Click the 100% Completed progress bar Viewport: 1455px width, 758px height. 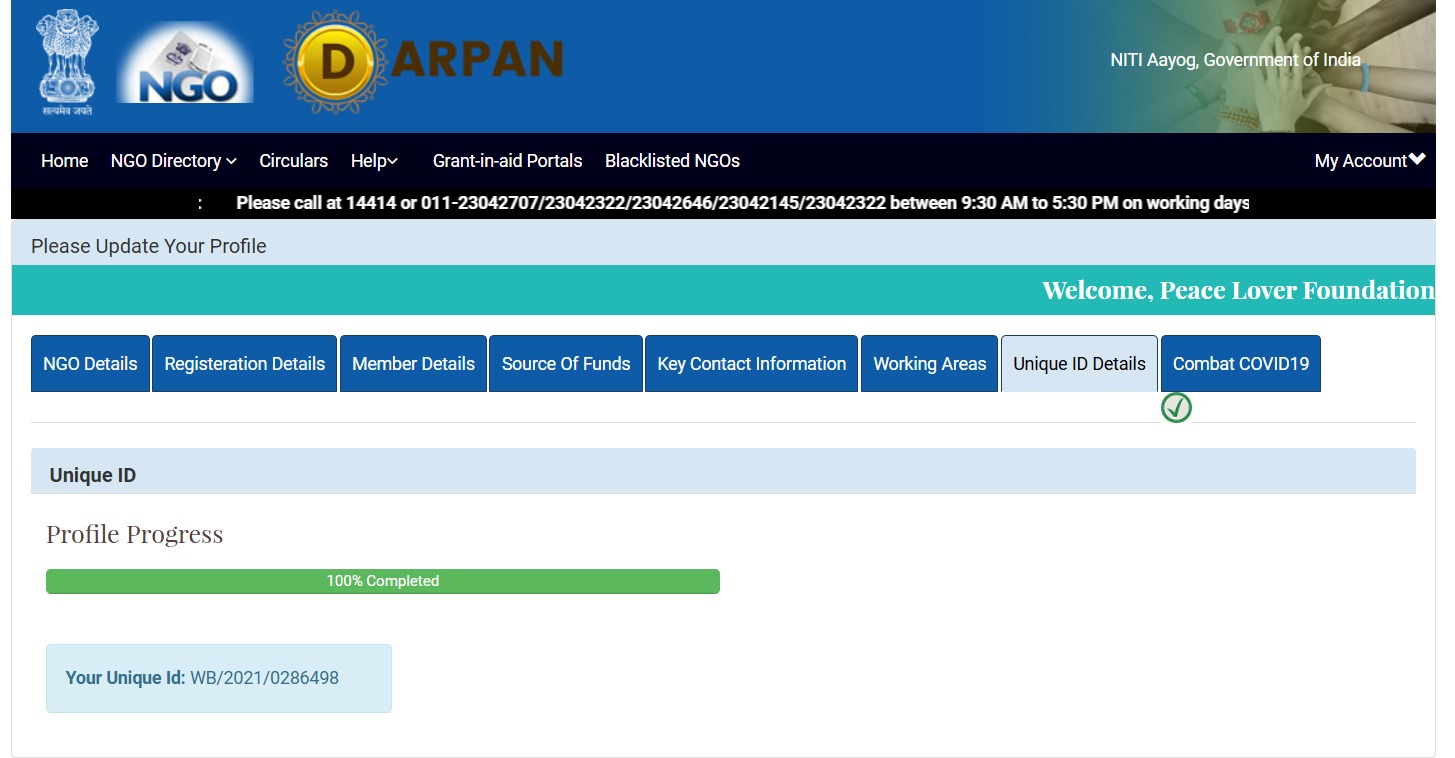click(383, 581)
